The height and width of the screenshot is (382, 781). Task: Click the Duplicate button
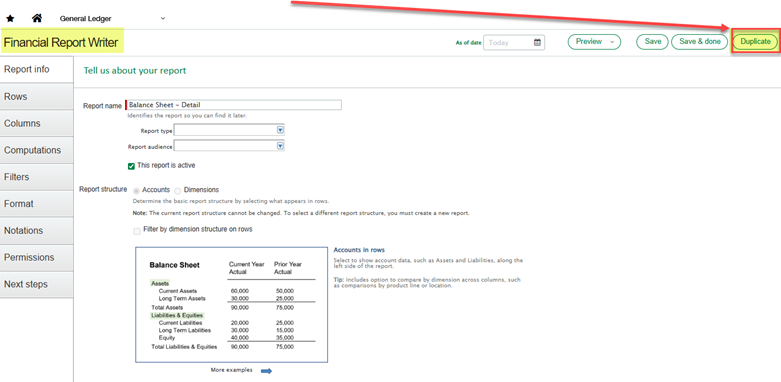pyautogui.click(x=755, y=42)
